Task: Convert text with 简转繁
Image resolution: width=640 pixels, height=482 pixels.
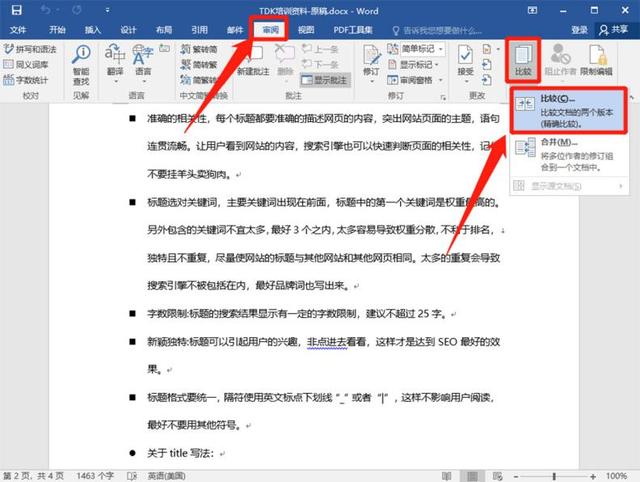Action: [x=199, y=64]
